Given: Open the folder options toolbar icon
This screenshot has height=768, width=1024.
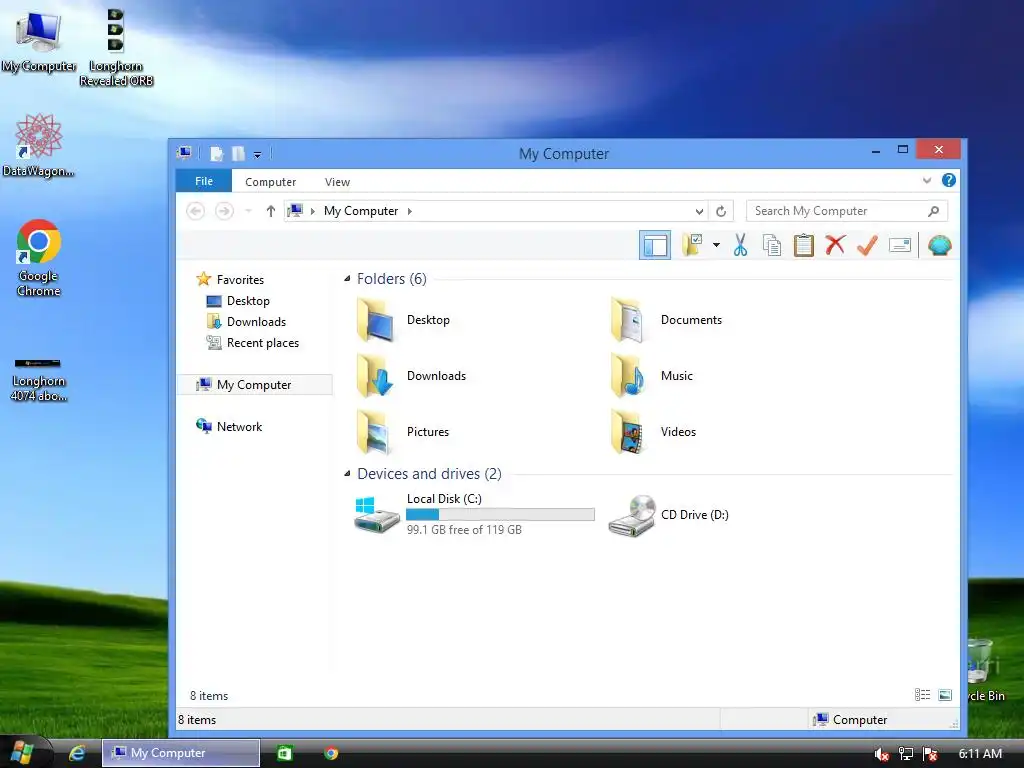Looking at the screenshot, I should [692, 246].
